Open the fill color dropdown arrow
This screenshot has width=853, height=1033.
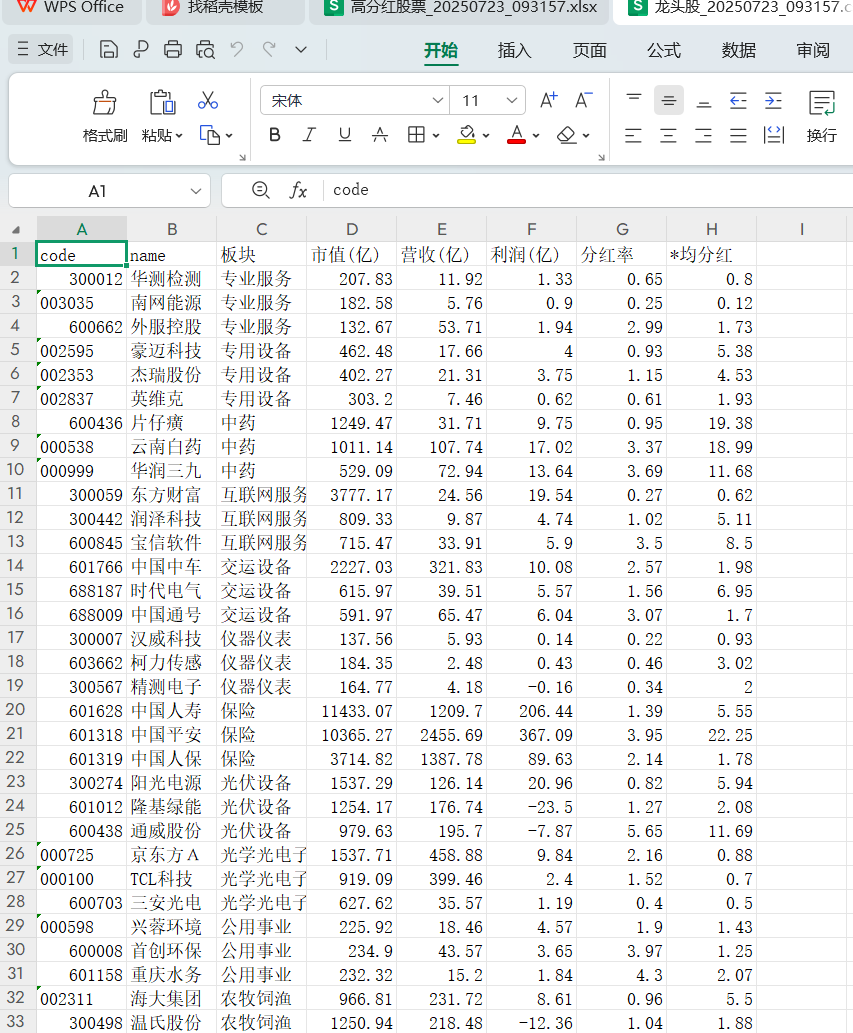click(486, 136)
